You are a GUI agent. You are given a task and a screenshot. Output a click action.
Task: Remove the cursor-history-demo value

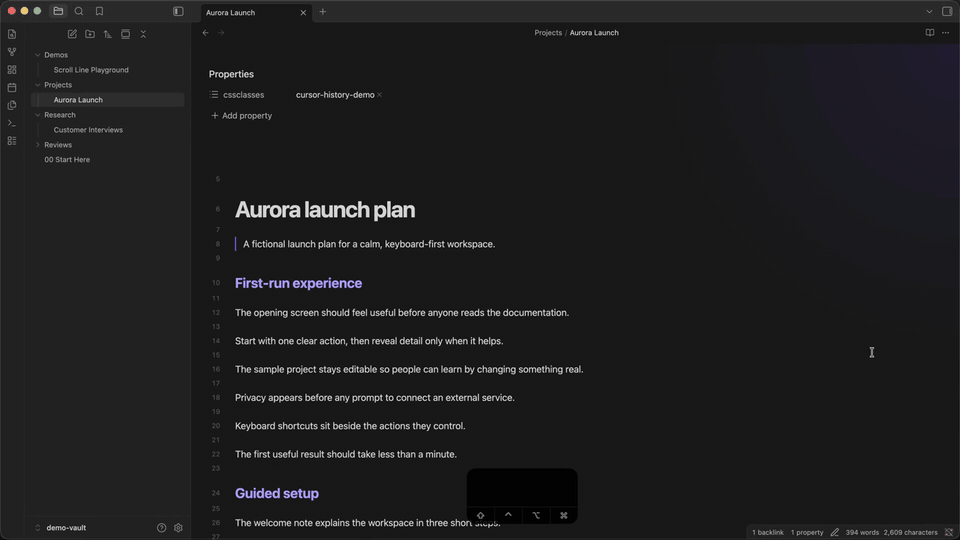pyautogui.click(x=380, y=95)
